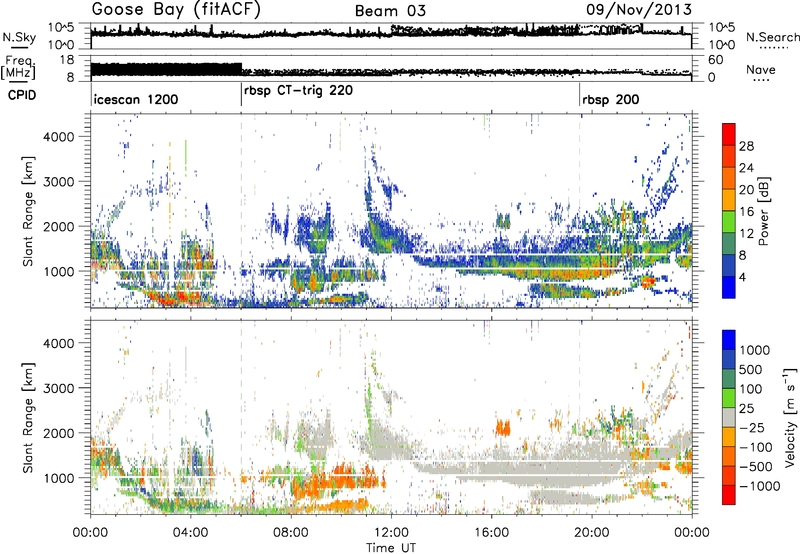Click the 'N.Search' legend label
Screen dimensions: 800x554
click(772, 37)
